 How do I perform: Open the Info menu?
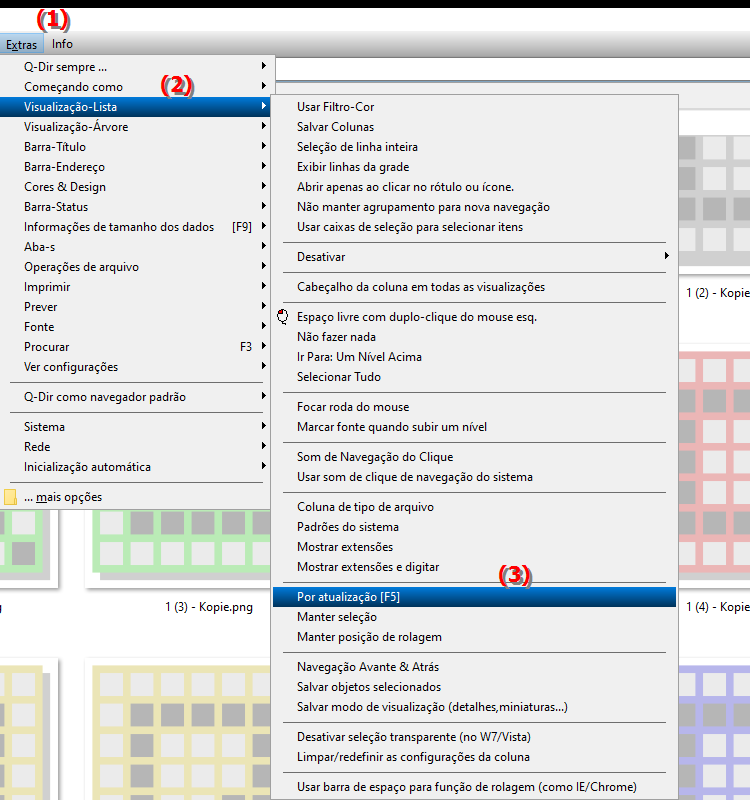point(62,44)
